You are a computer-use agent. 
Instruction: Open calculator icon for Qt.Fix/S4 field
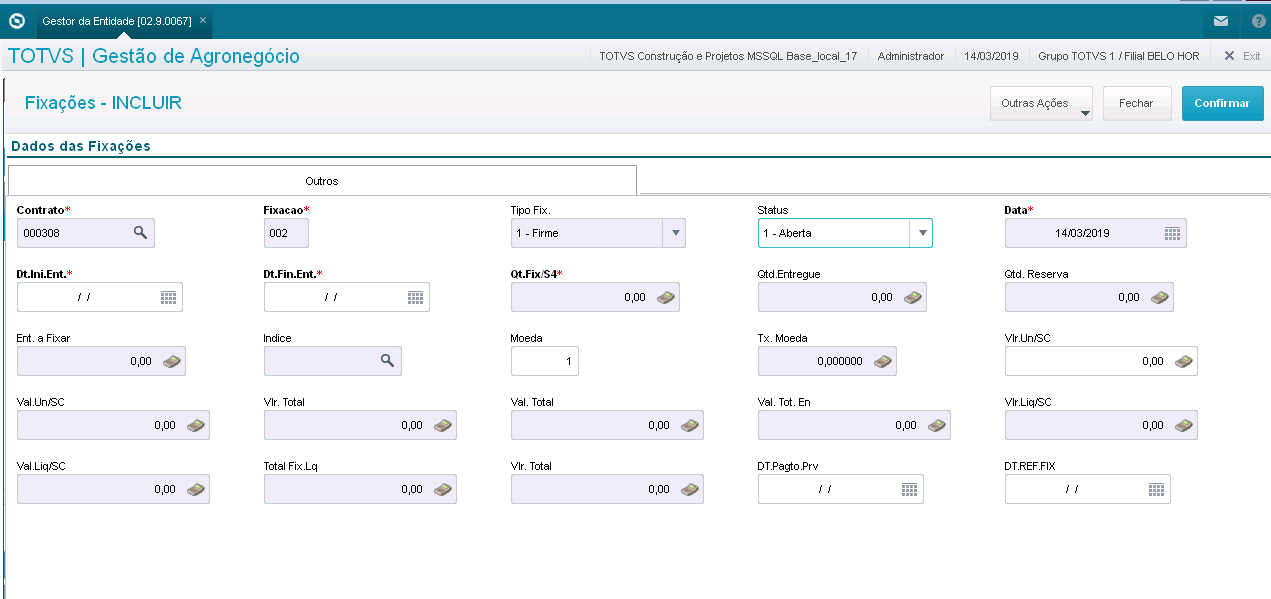click(x=666, y=297)
